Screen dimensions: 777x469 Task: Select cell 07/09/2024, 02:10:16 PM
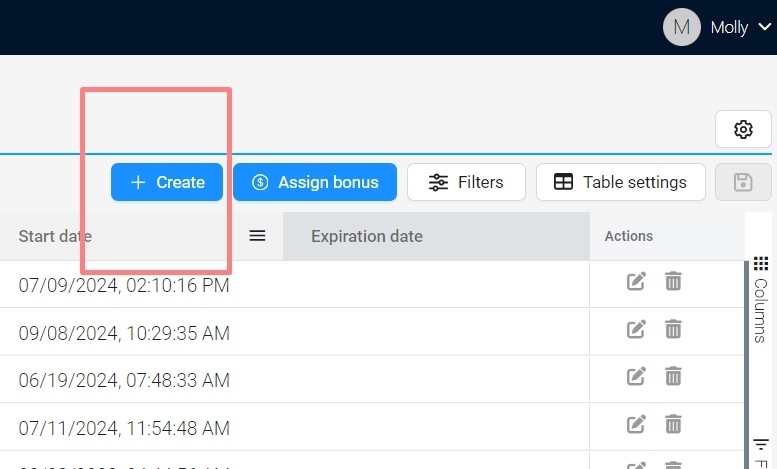click(124, 286)
